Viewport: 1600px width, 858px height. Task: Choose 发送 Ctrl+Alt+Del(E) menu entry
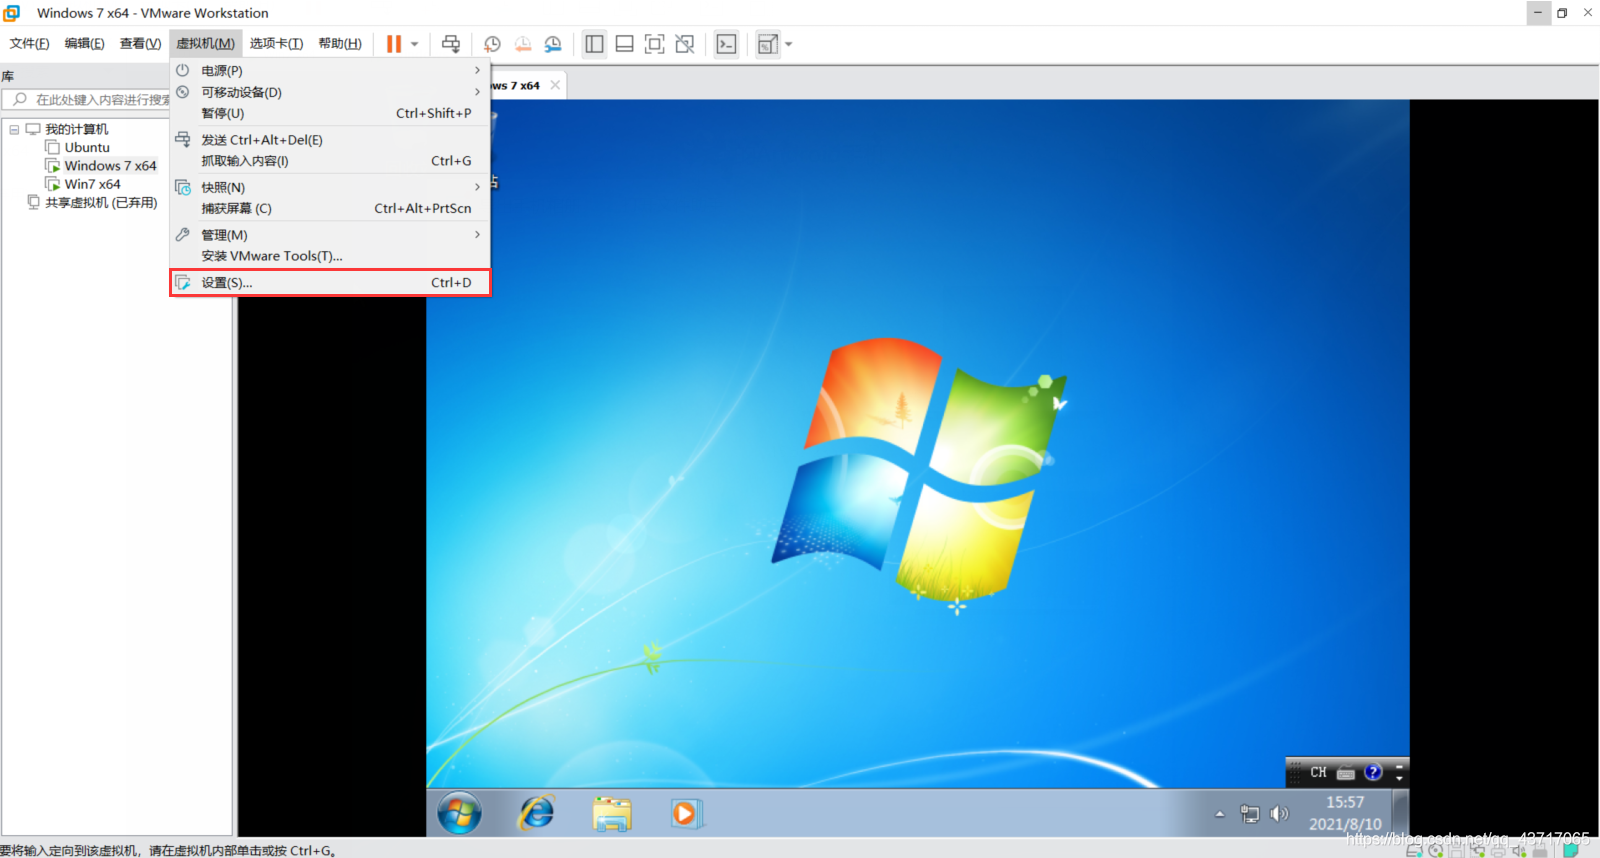[330, 140]
